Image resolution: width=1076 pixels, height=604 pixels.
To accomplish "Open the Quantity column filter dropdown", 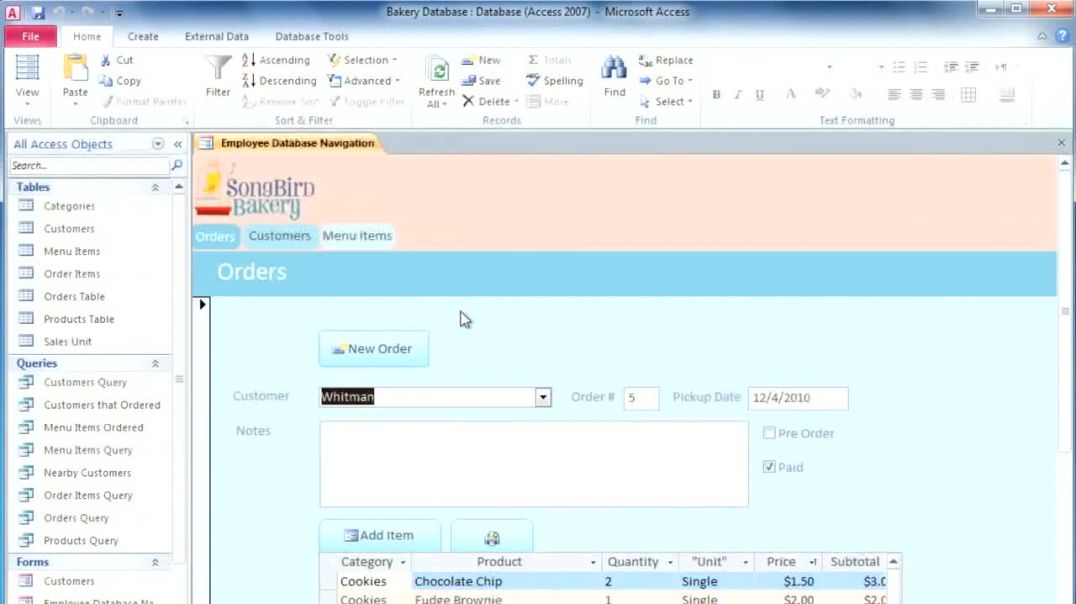I will (670, 562).
